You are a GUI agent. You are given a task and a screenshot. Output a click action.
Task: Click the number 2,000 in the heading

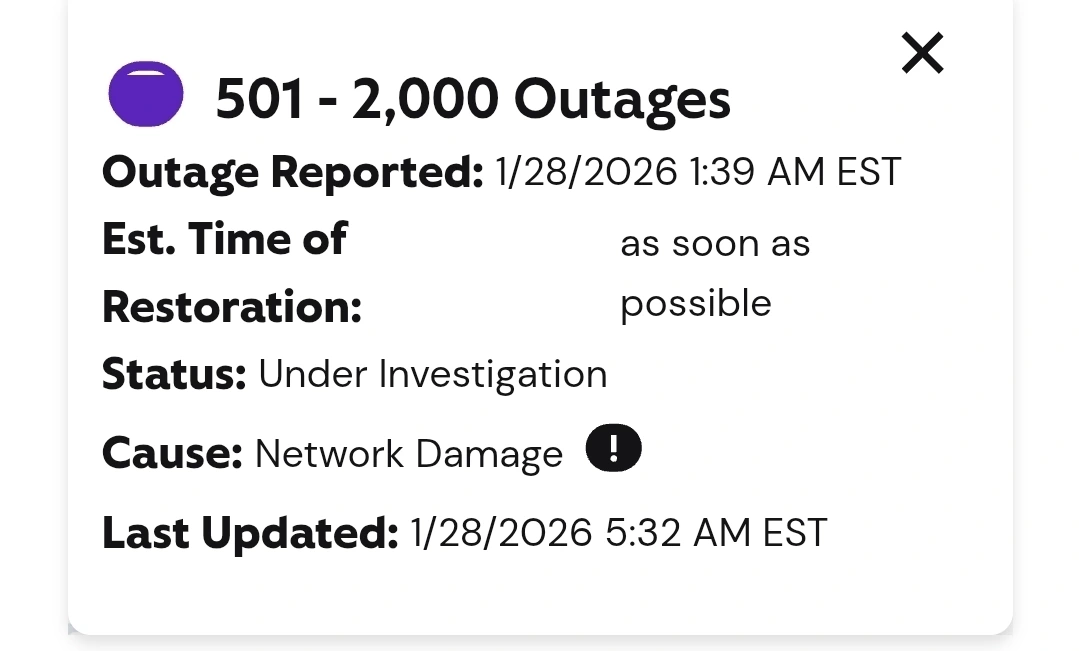click(424, 99)
